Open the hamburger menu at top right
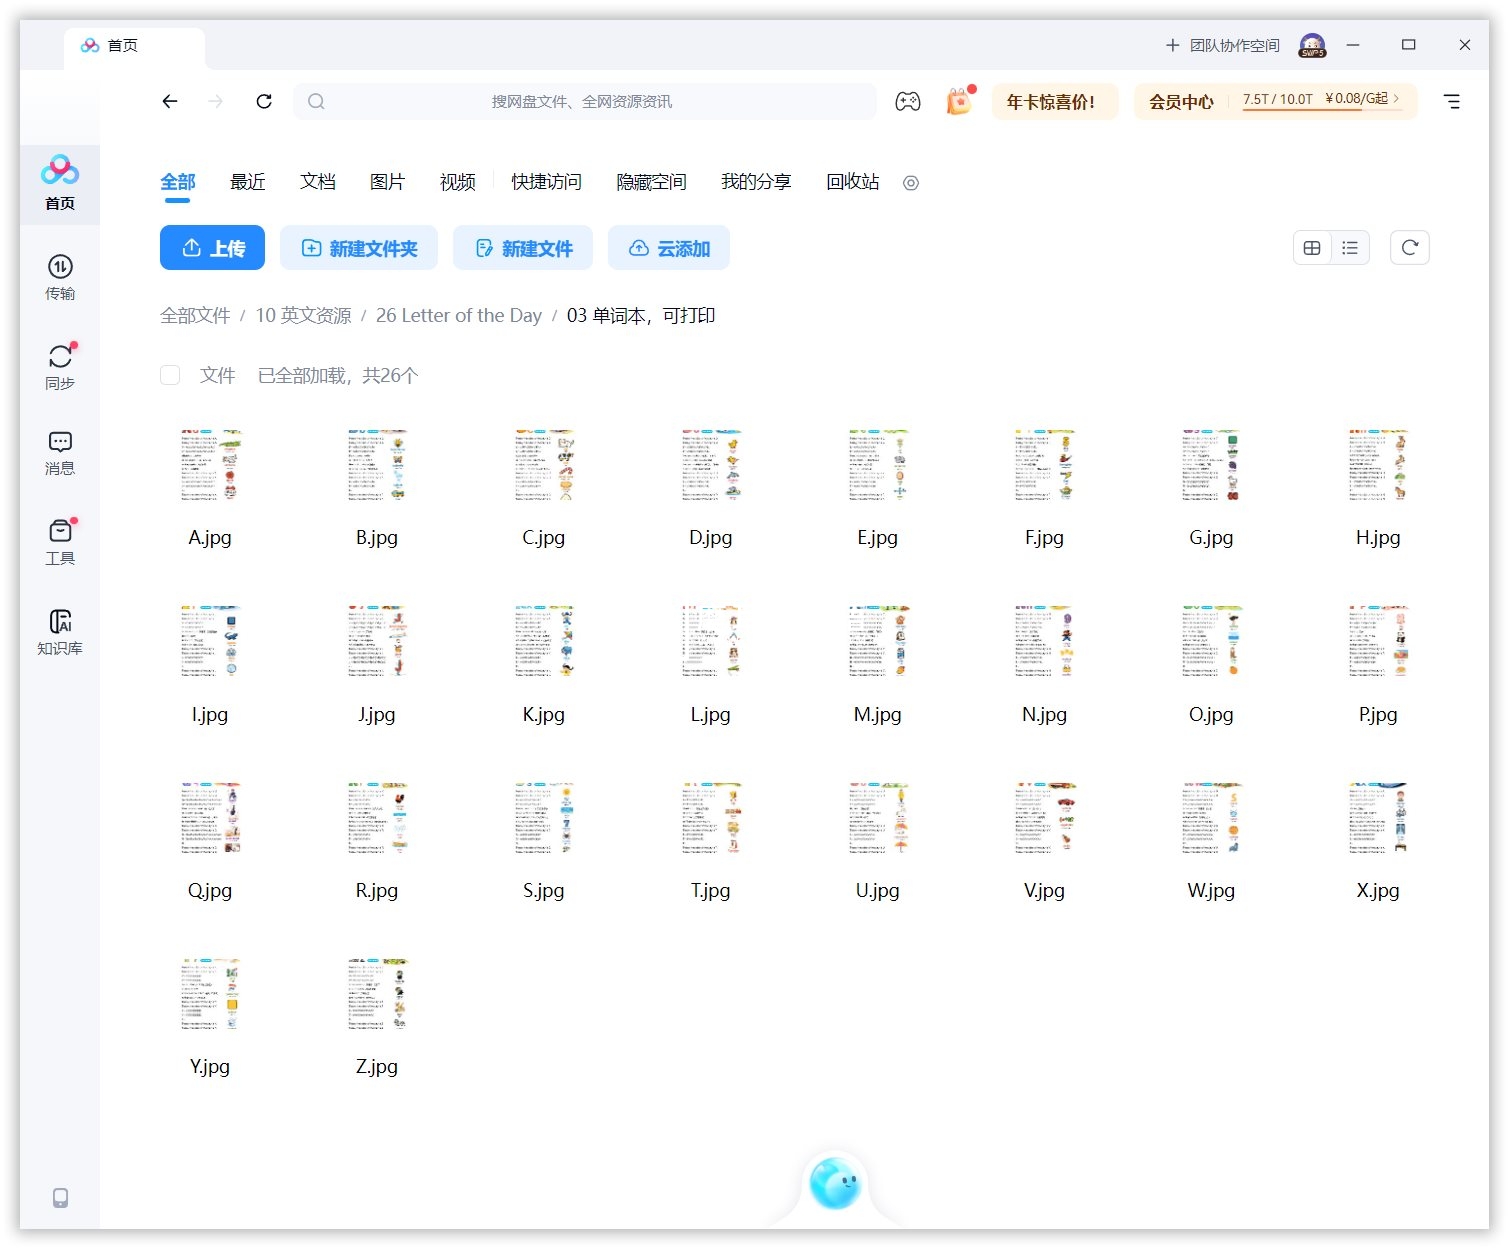Image resolution: width=1509 pixels, height=1249 pixels. [x=1451, y=101]
